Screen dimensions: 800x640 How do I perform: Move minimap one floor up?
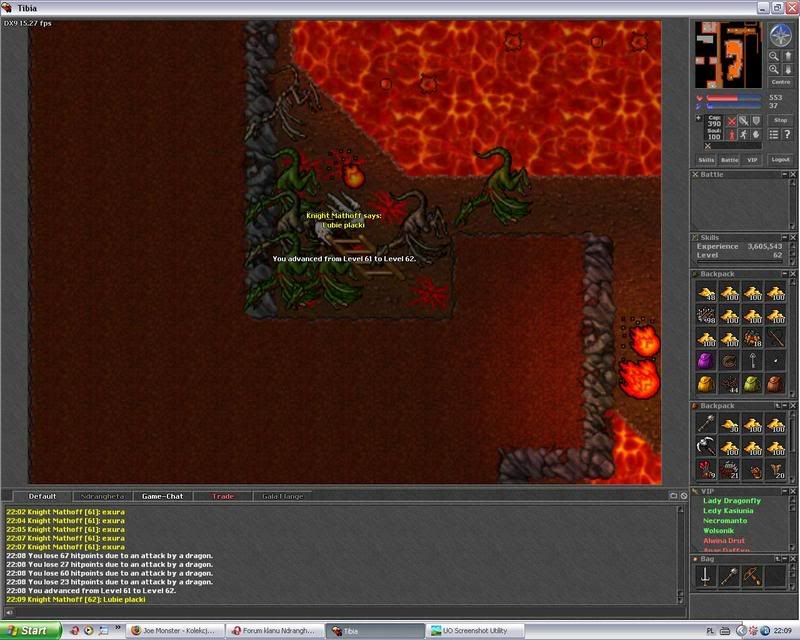pyautogui.click(x=787, y=56)
